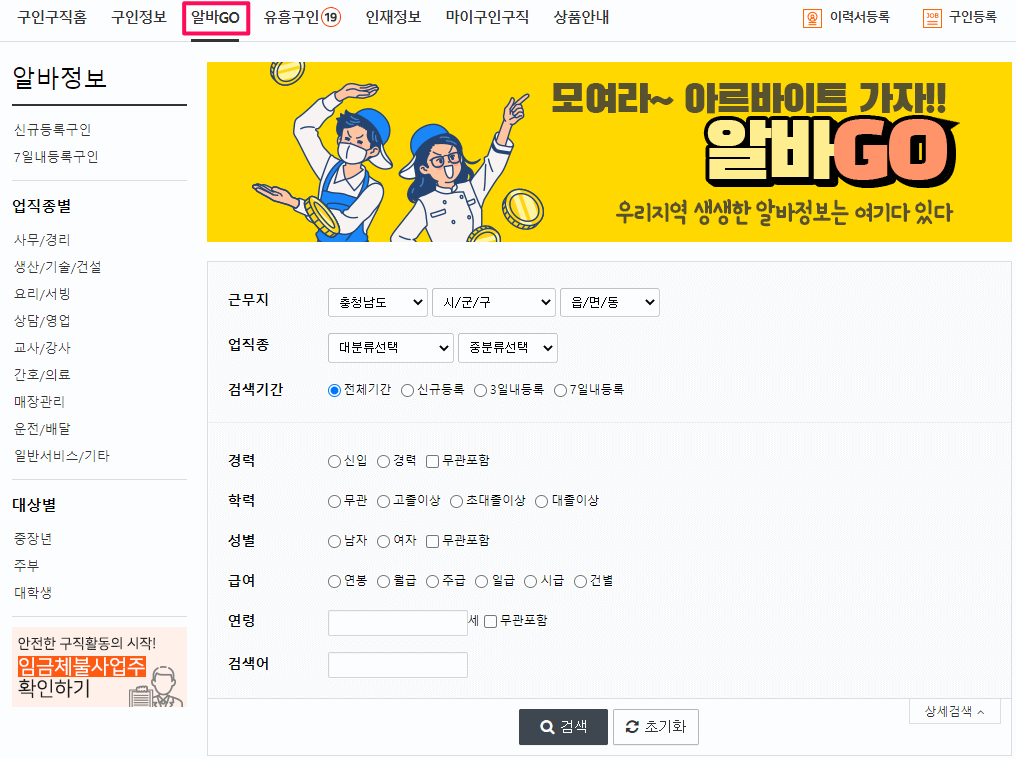
Task: Click the refresh icon on 초기화 button
Action: [x=632, y=727]
